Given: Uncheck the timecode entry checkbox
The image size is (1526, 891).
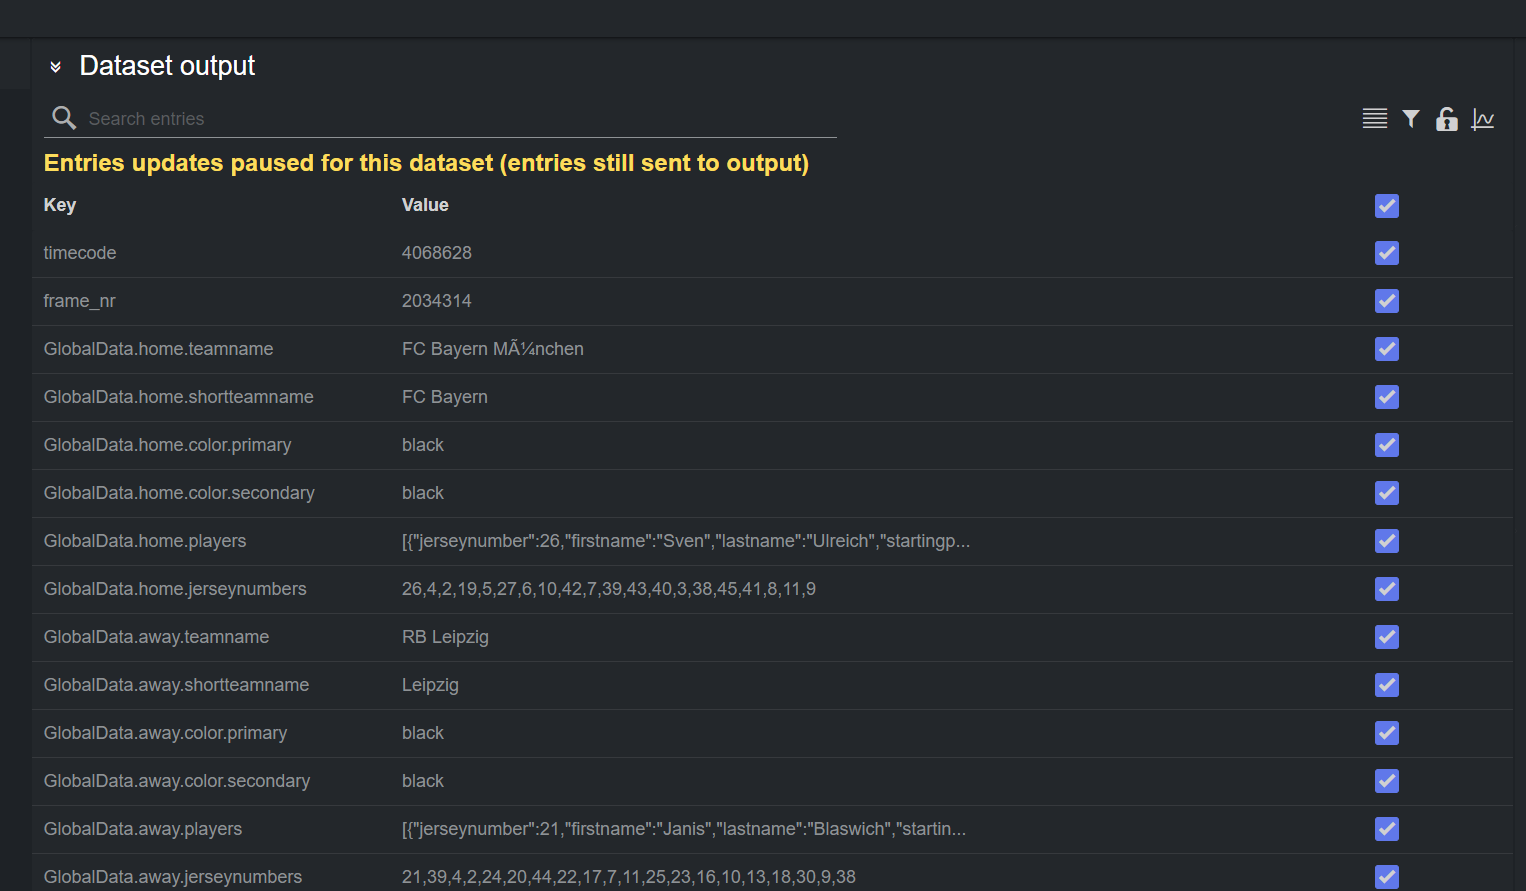Looking at the screenshot, I should point(1387,253).
